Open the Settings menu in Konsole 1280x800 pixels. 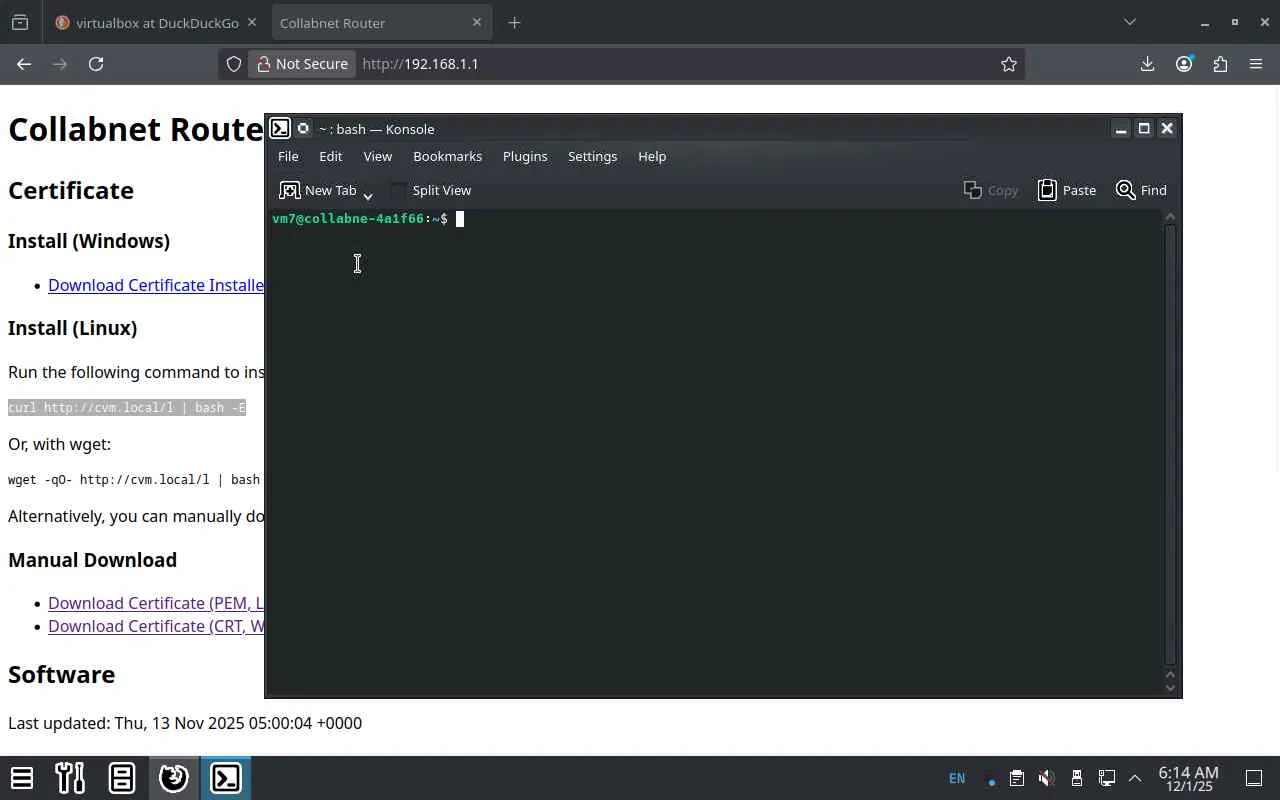tap(592, 156)
